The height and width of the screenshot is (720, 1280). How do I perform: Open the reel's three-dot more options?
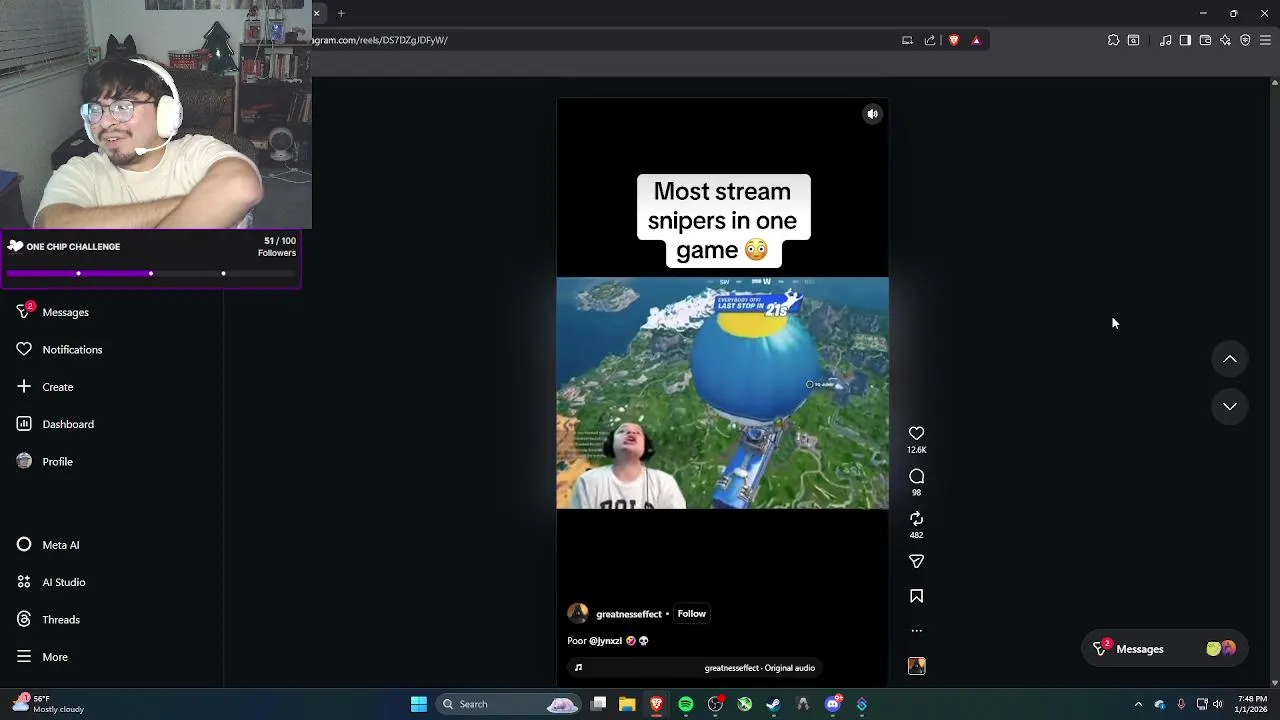pos(916,631)
